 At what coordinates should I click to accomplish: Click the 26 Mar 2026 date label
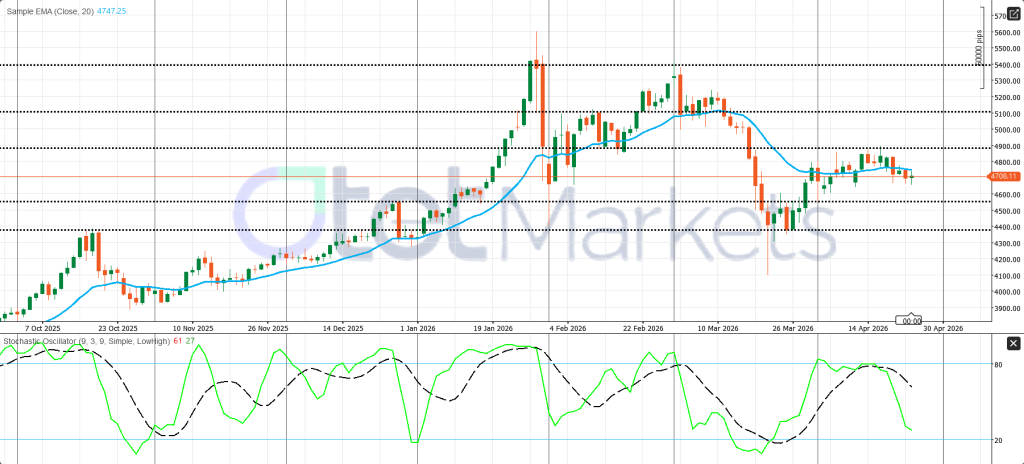793,328
